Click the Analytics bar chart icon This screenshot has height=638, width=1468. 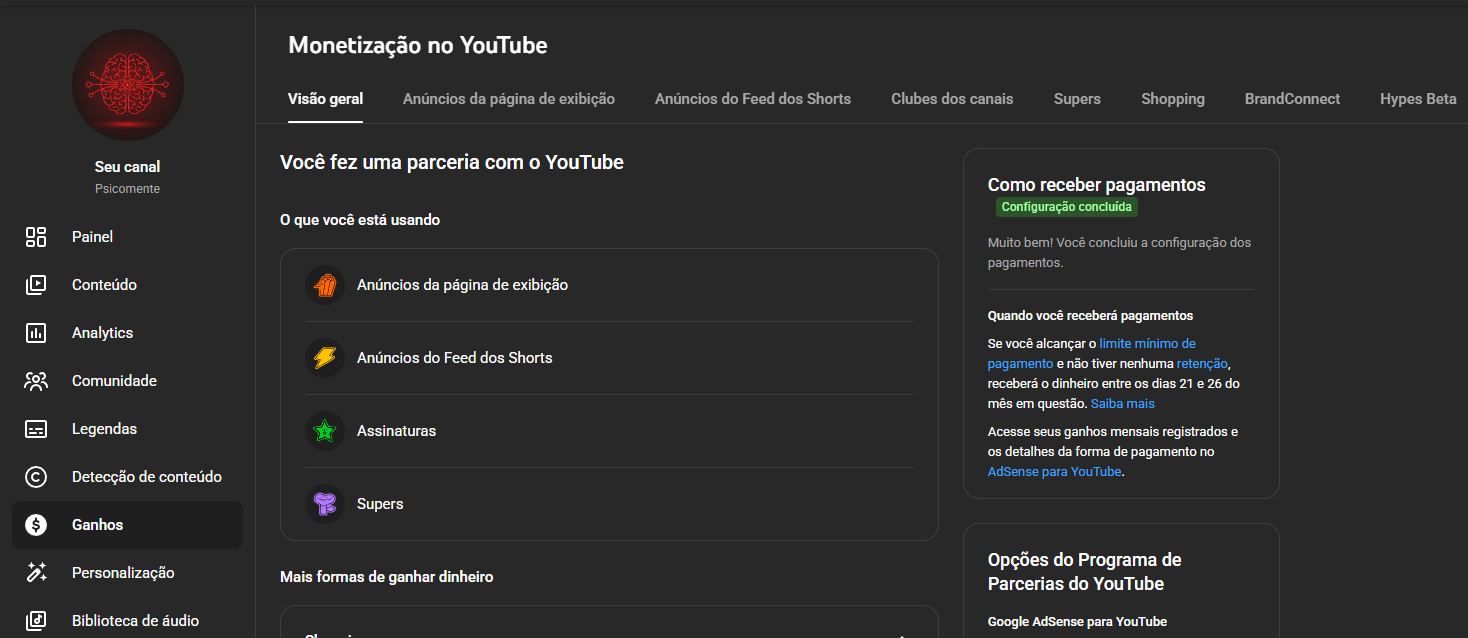(36, 333)
